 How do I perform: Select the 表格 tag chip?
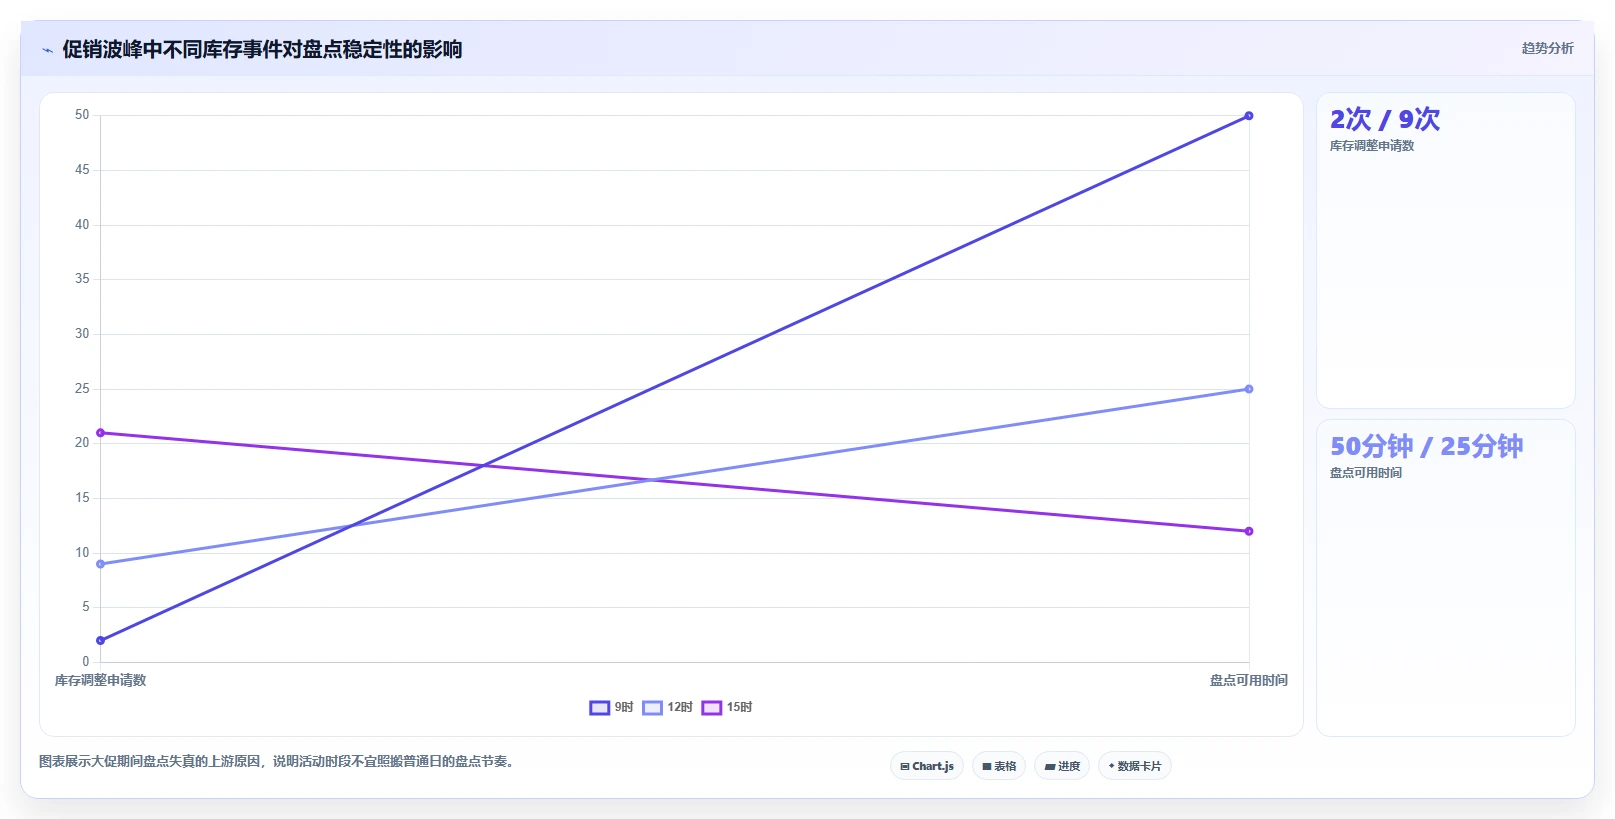click(x=999, y=766)
